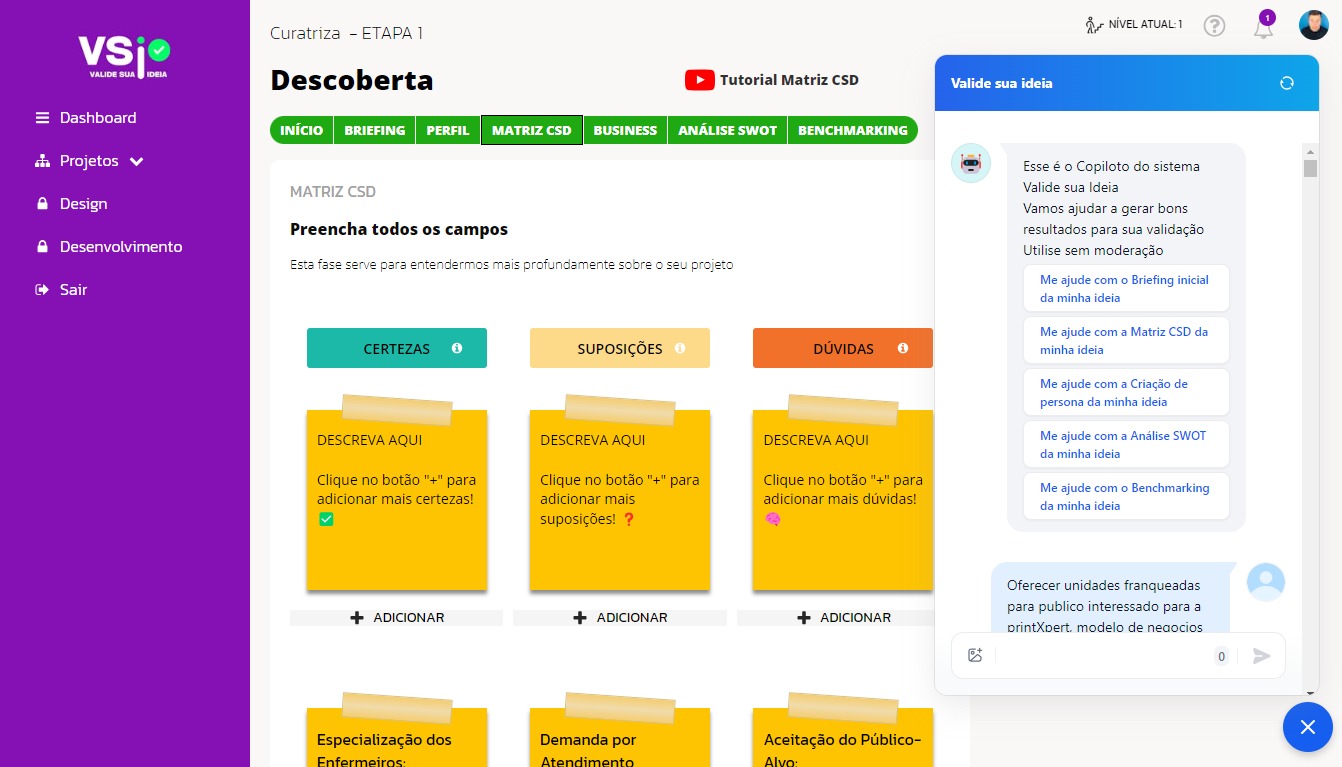Switch to the ANÁLISE SWOT tab
1342x767 pixels.
[x=727, y=130]
